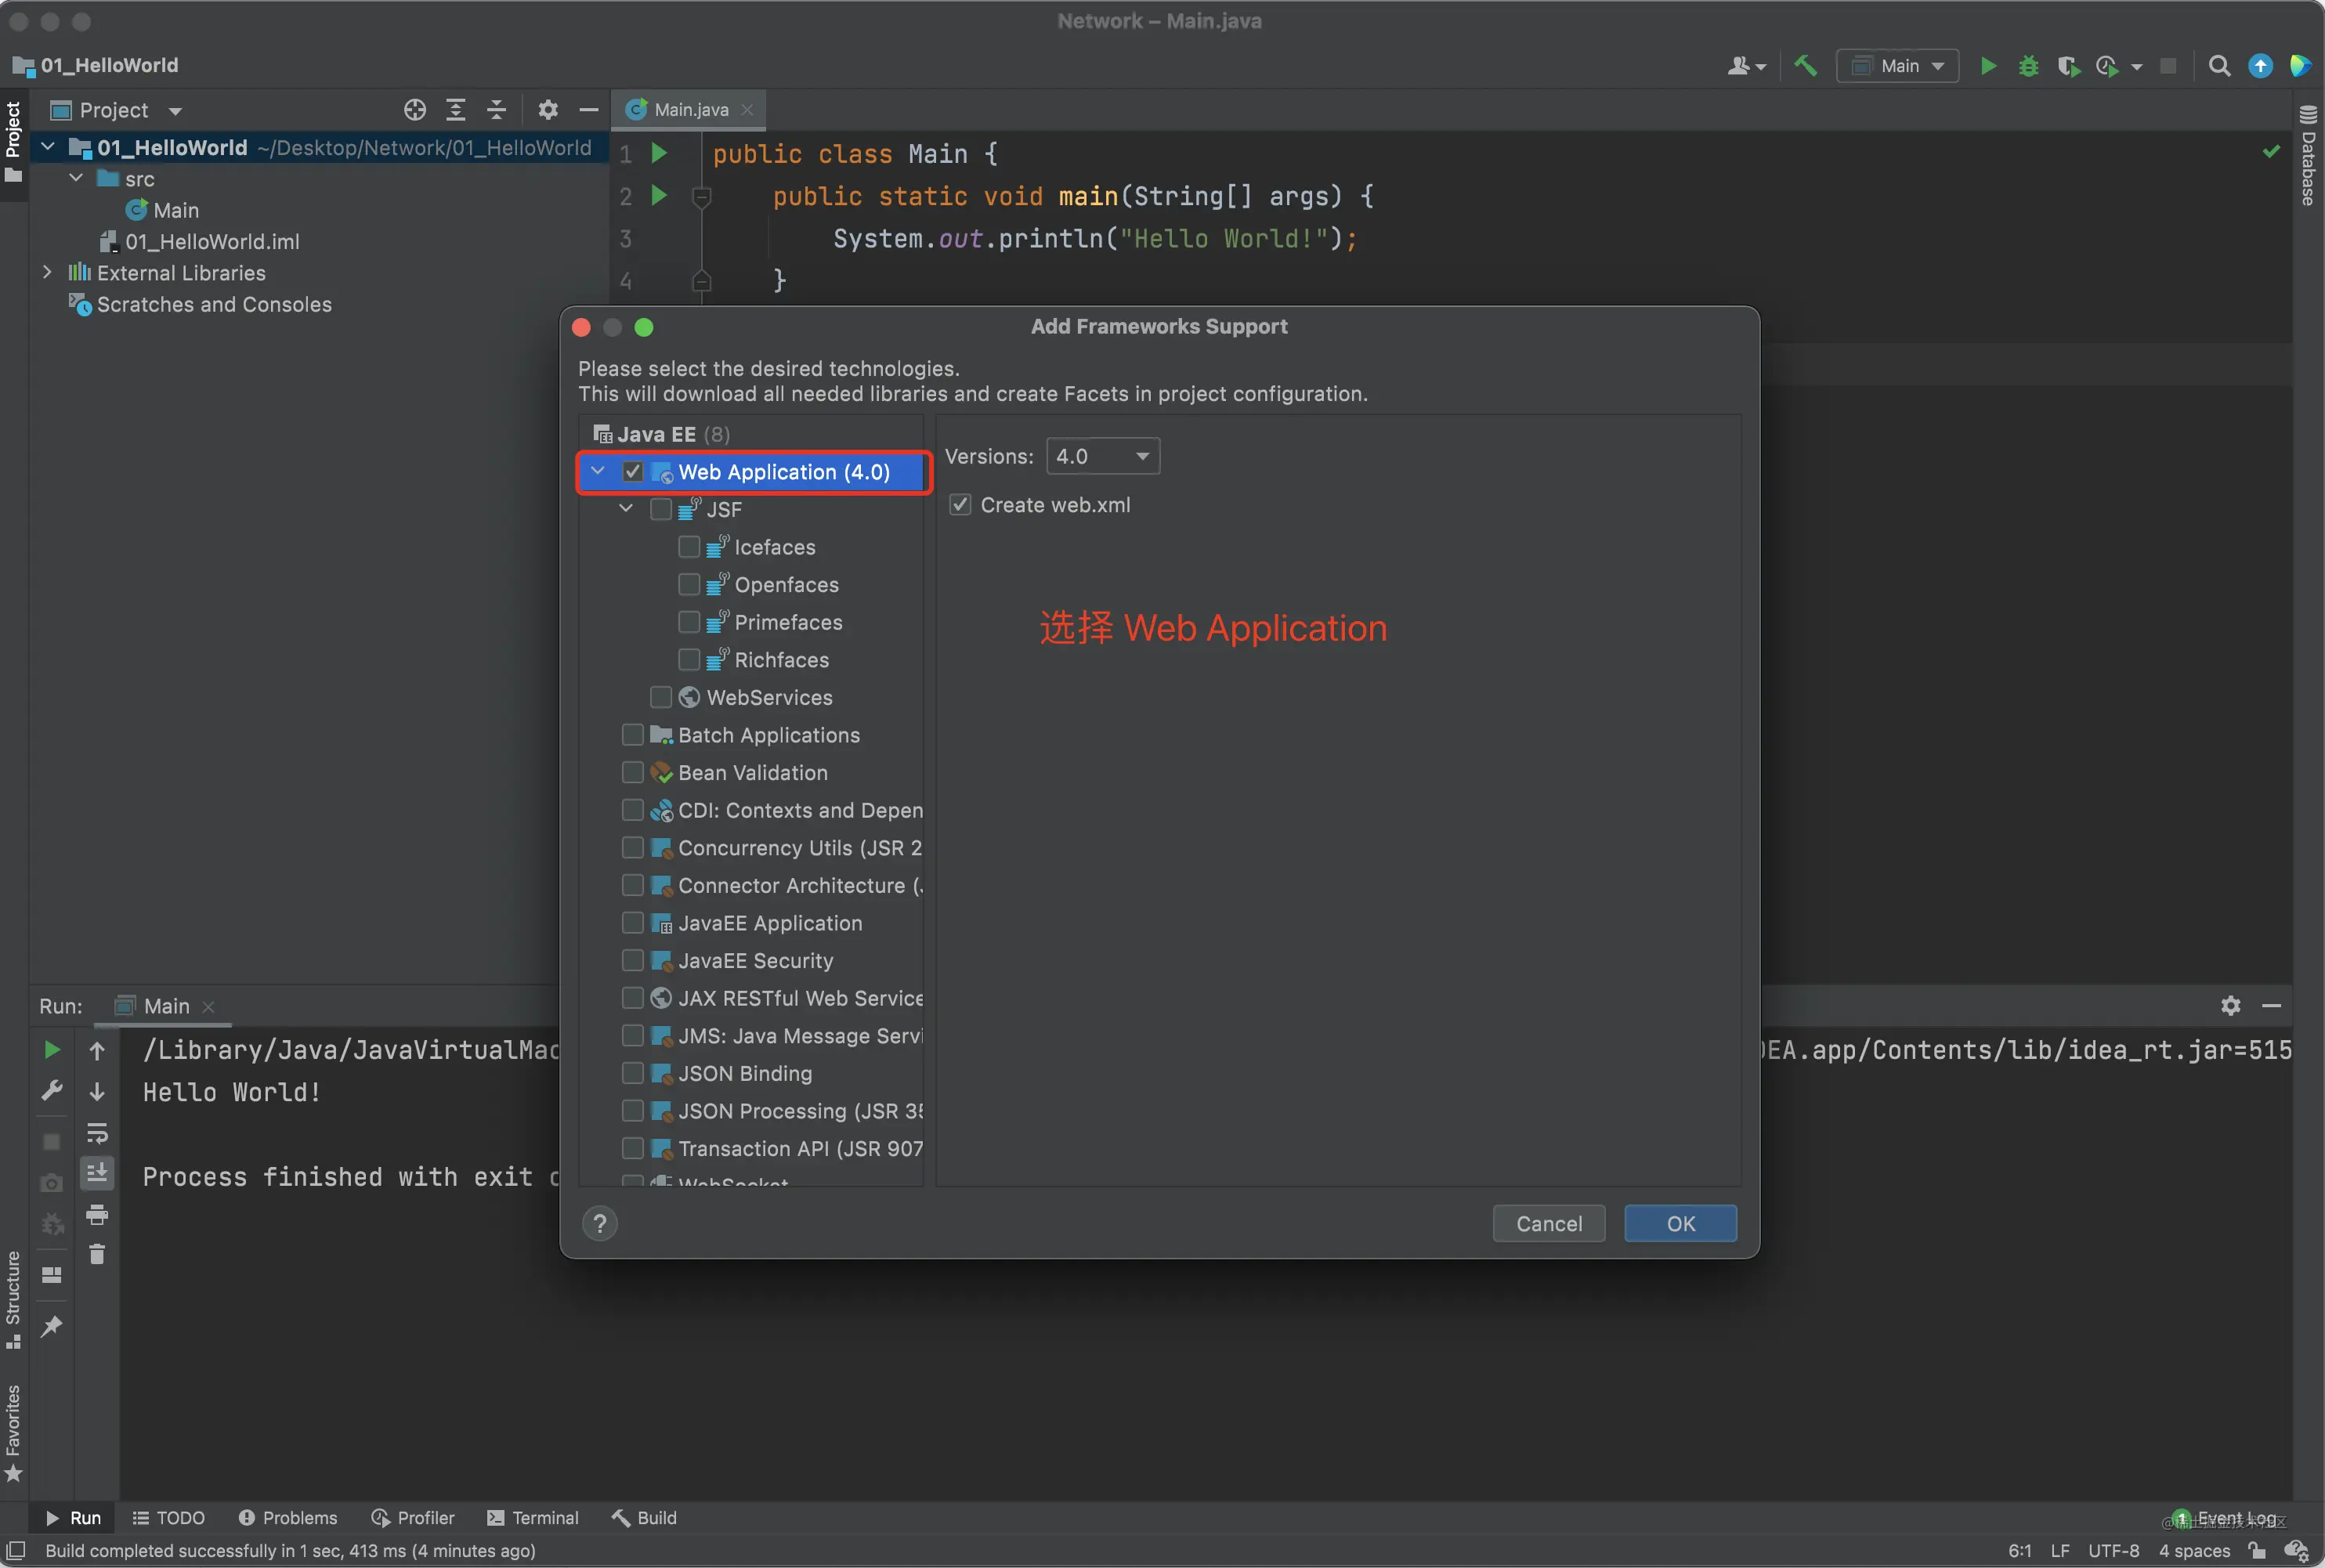Open the Event Log
This screenshot has width=2325, height=1568.
pyautogui.click(x=2227, y=1518)
